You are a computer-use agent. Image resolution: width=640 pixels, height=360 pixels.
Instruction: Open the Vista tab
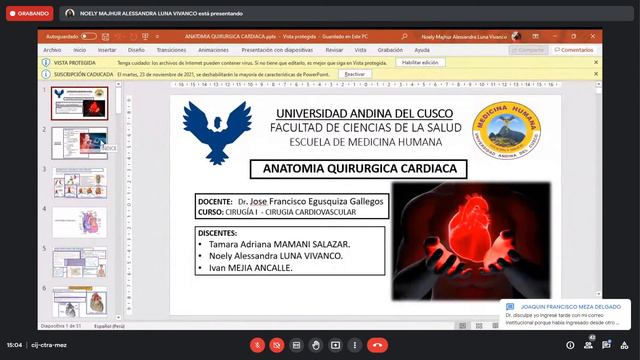360,50
